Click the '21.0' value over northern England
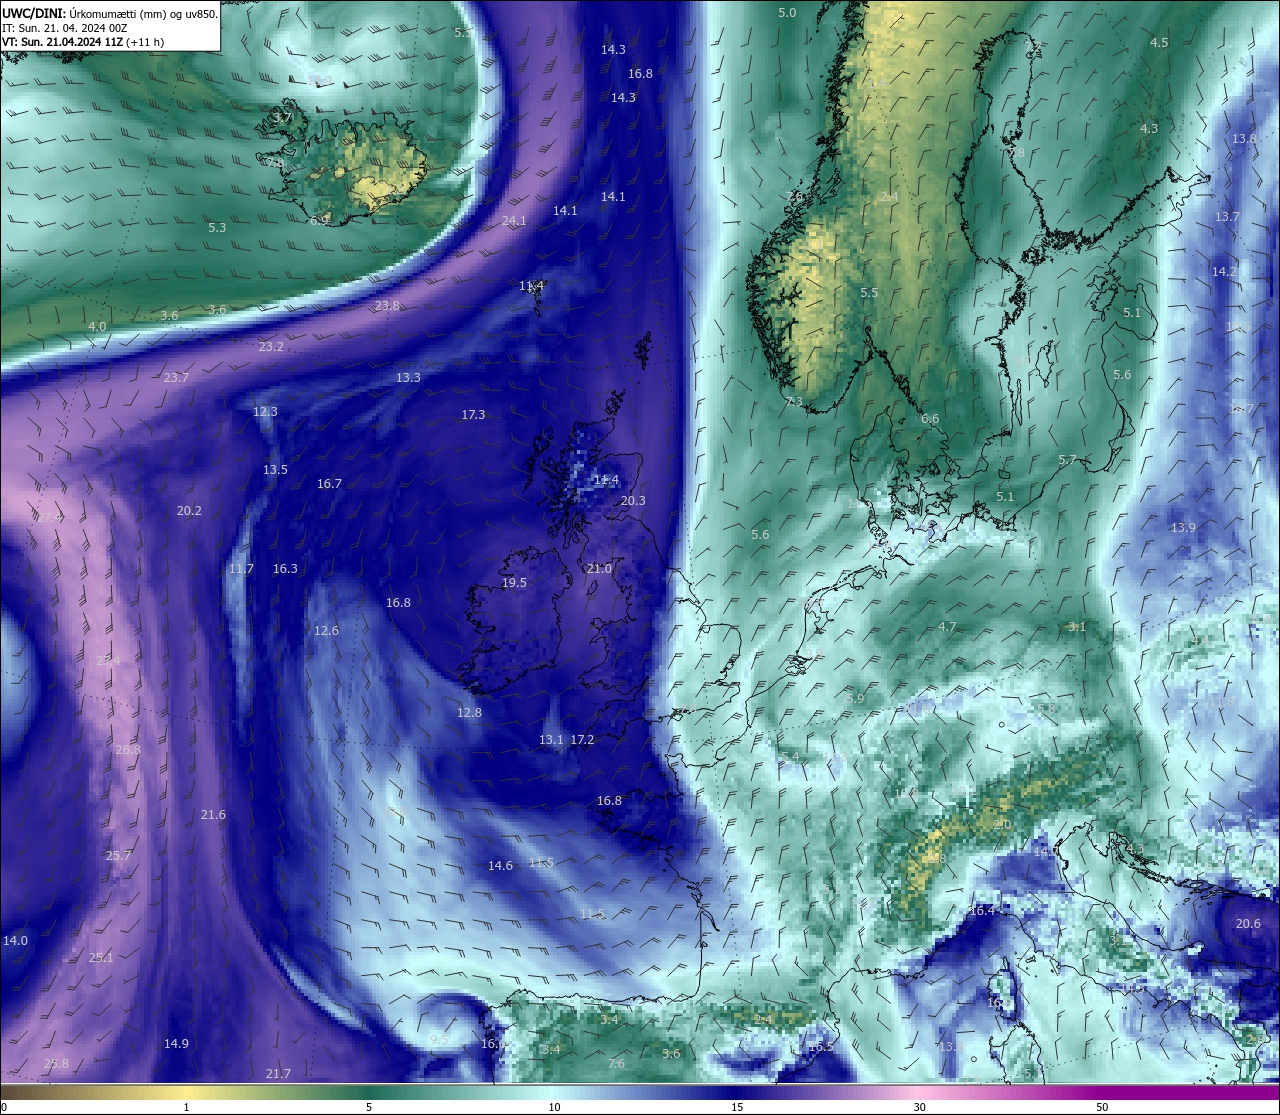This screenshot has height=1115, width=1280. (599, 569)
